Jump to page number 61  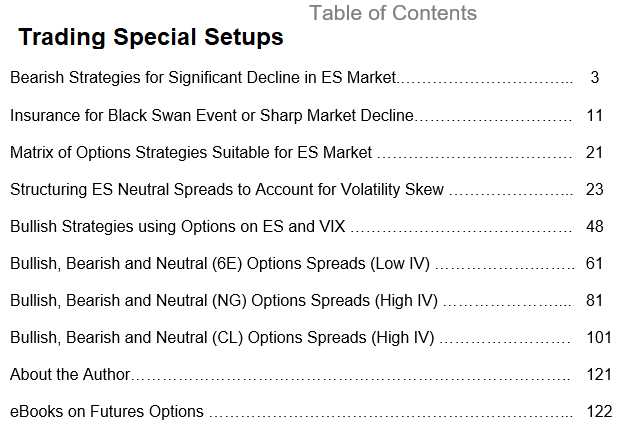point(594,264)
